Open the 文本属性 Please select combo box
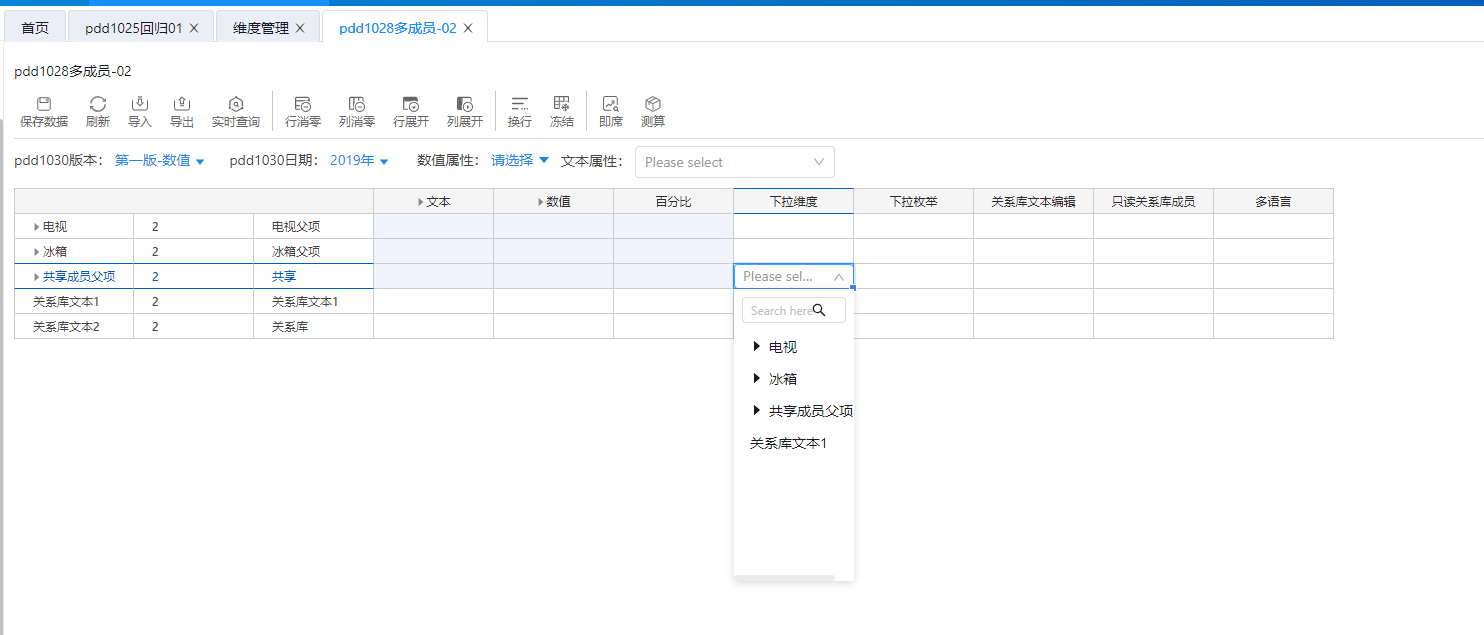The height and width of the screenshot is (635, 1484). [734, 162]
